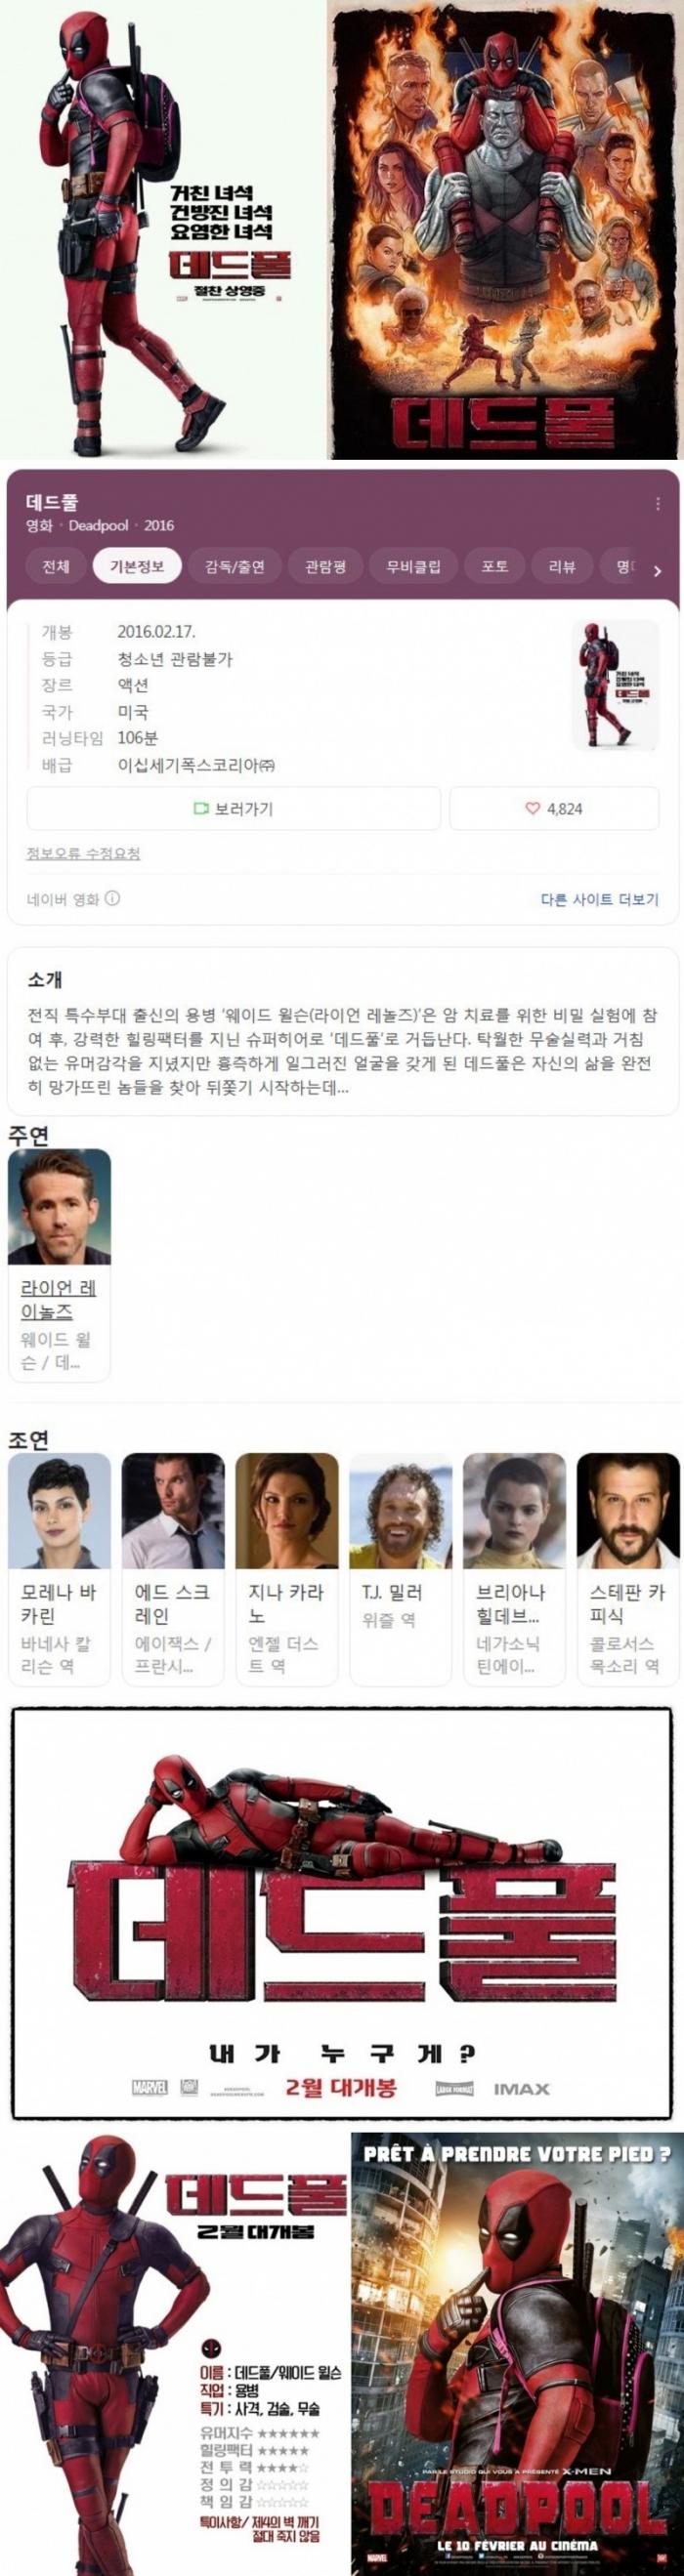Open the 관람평 tab
Screen dimensions: 684x2576
coord(325,567)
